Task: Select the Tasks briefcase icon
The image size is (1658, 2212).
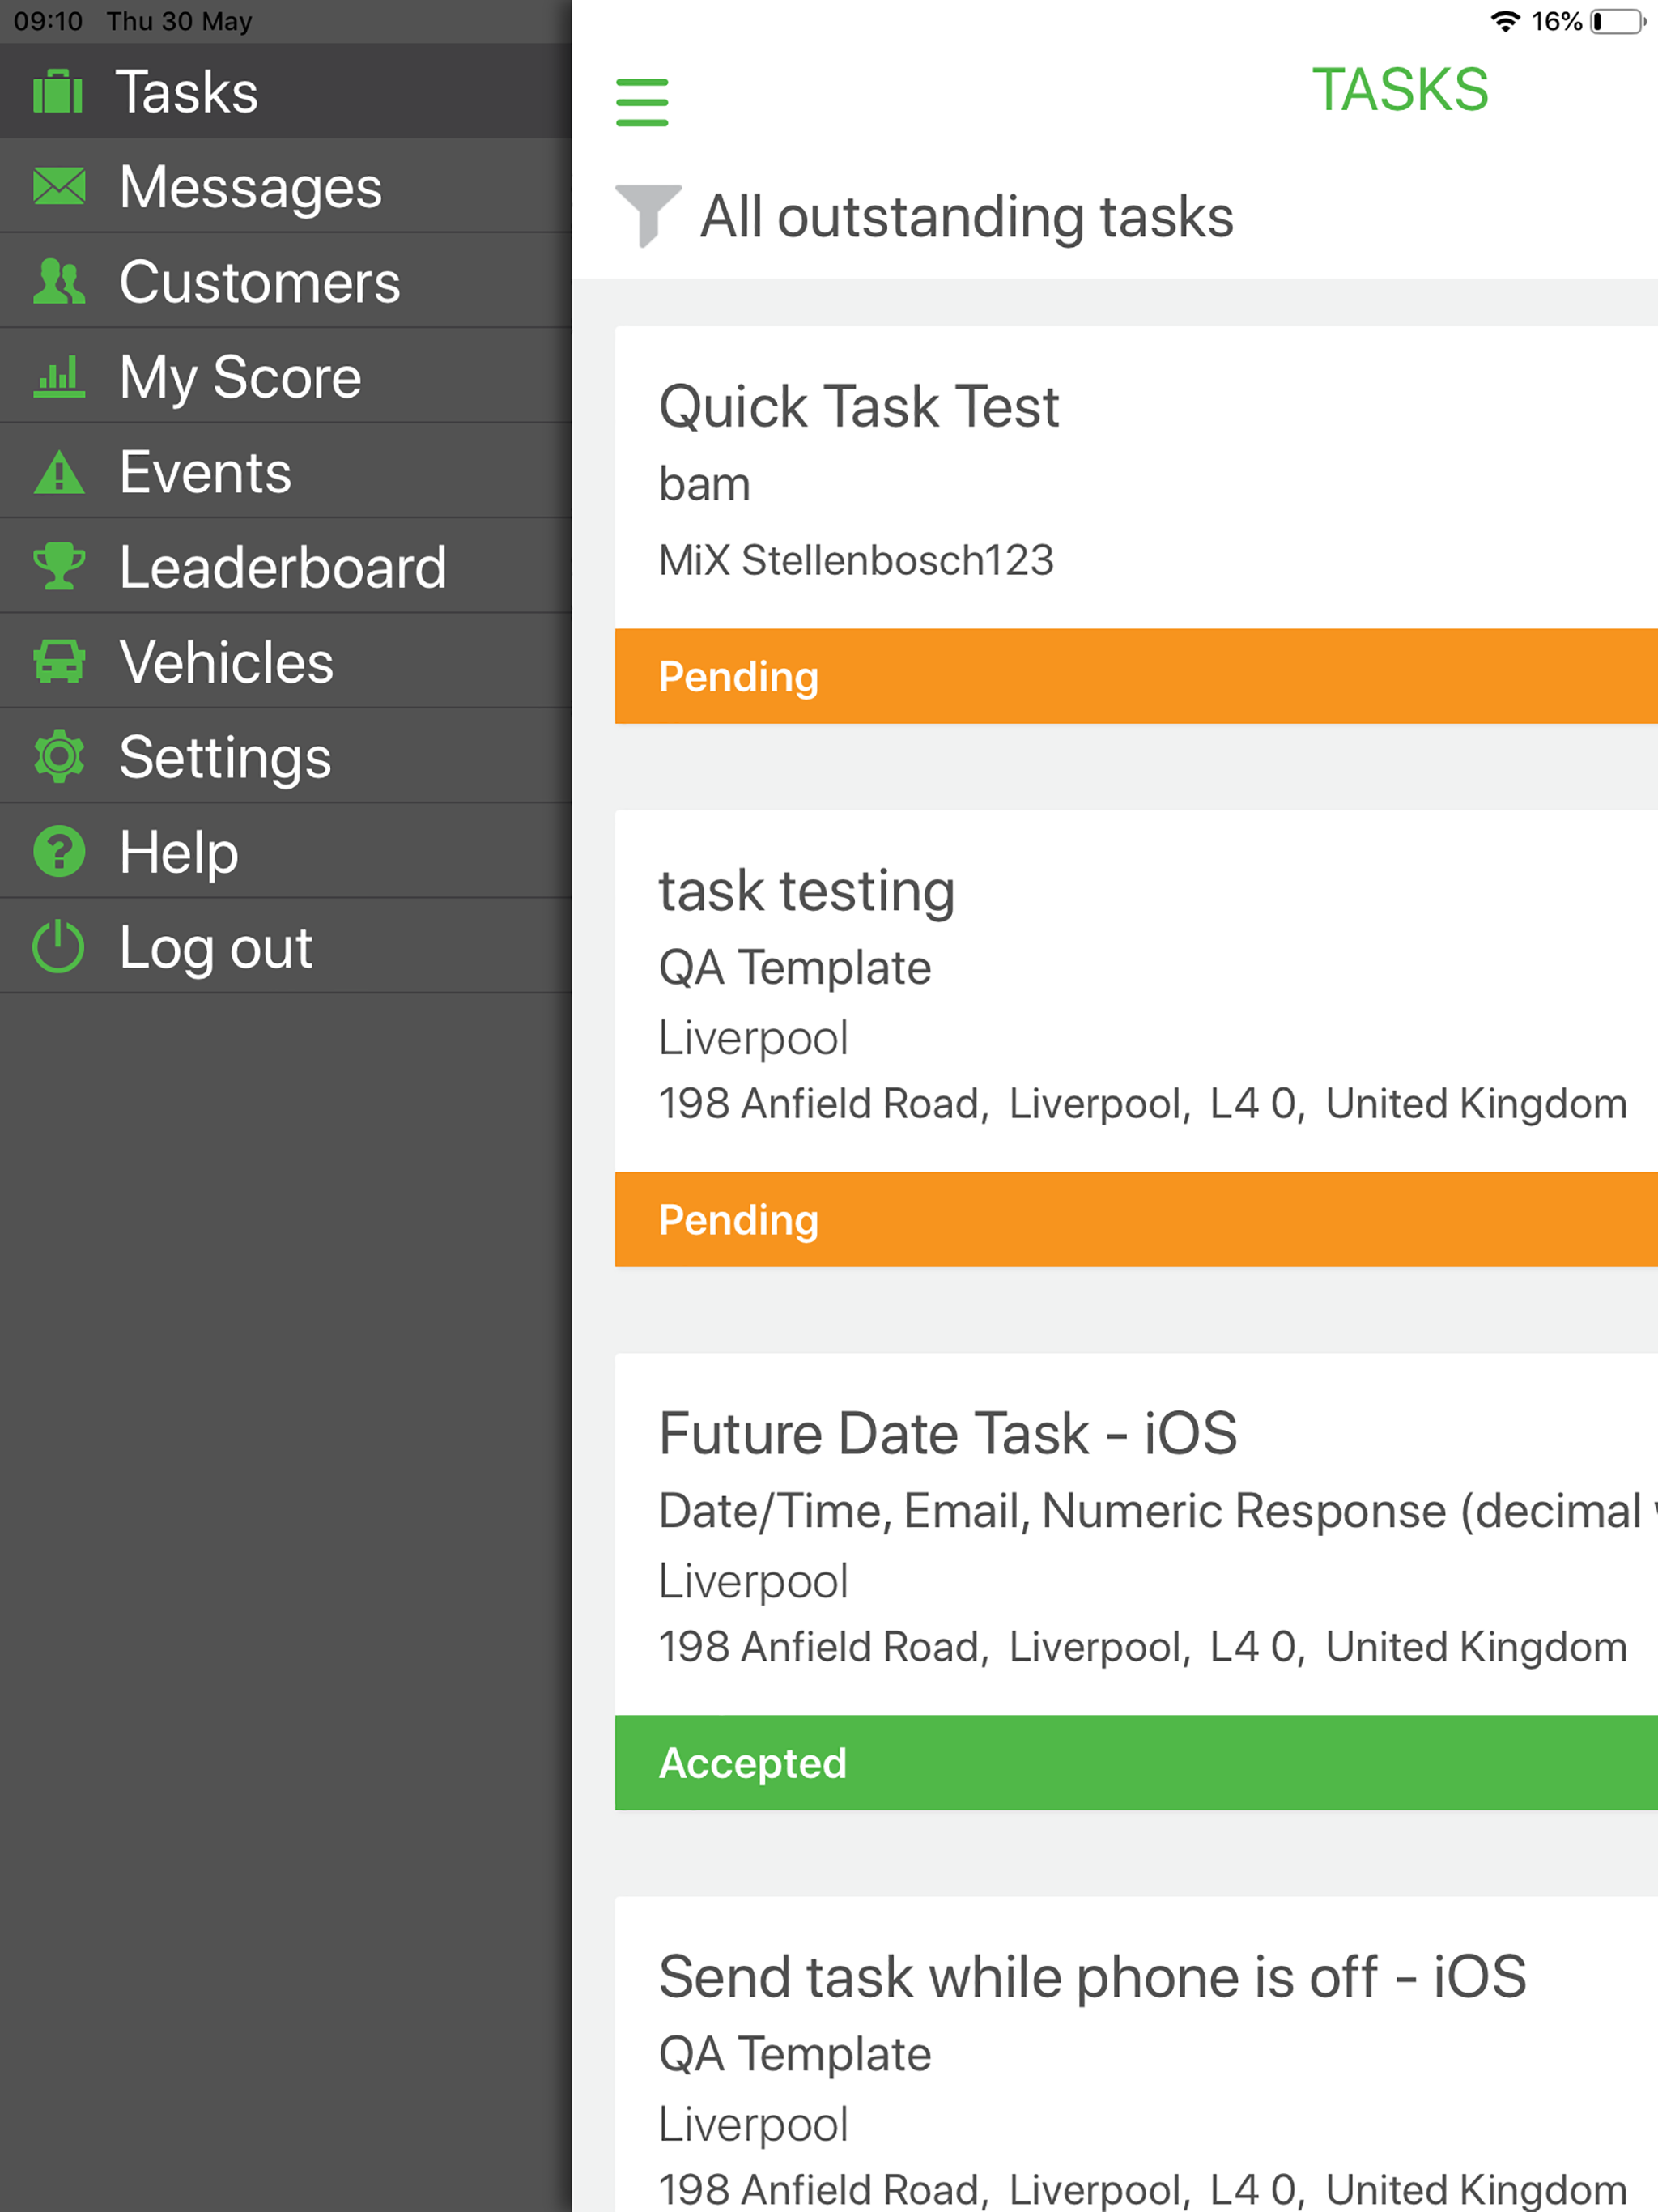Action: pyautogui.click(x=58, y=92)
